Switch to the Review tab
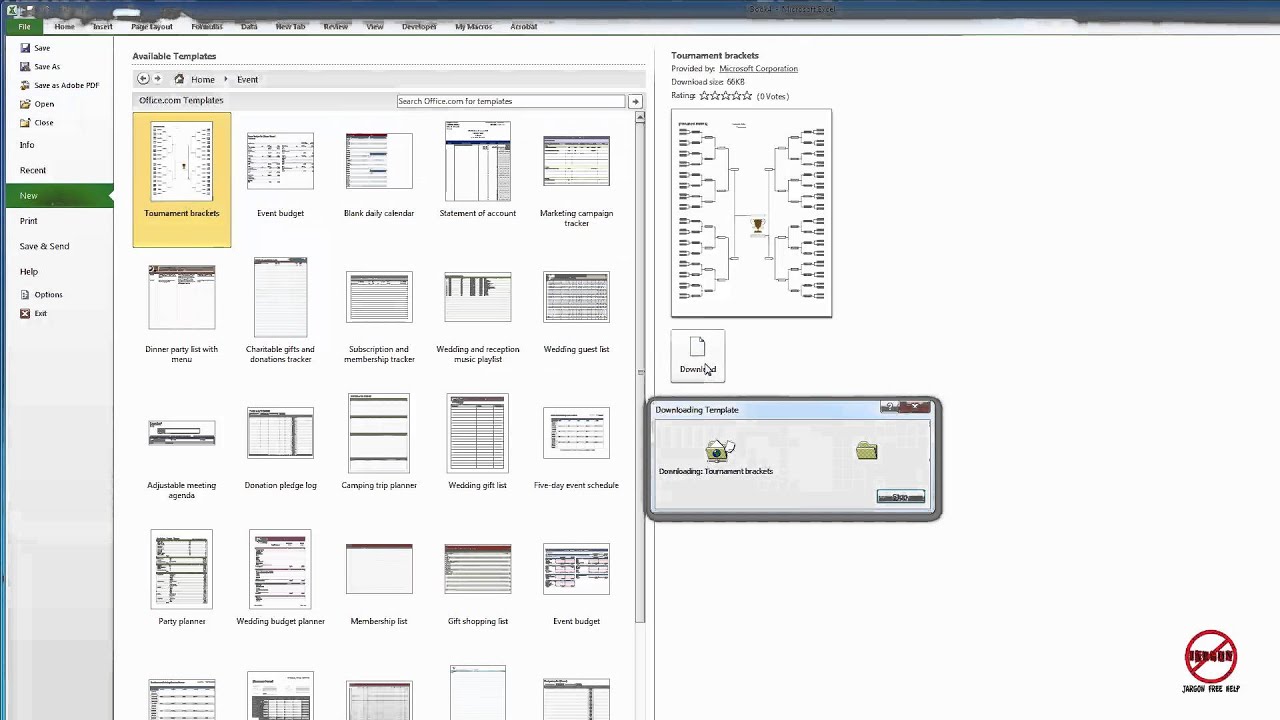 [x=335, y=27]
